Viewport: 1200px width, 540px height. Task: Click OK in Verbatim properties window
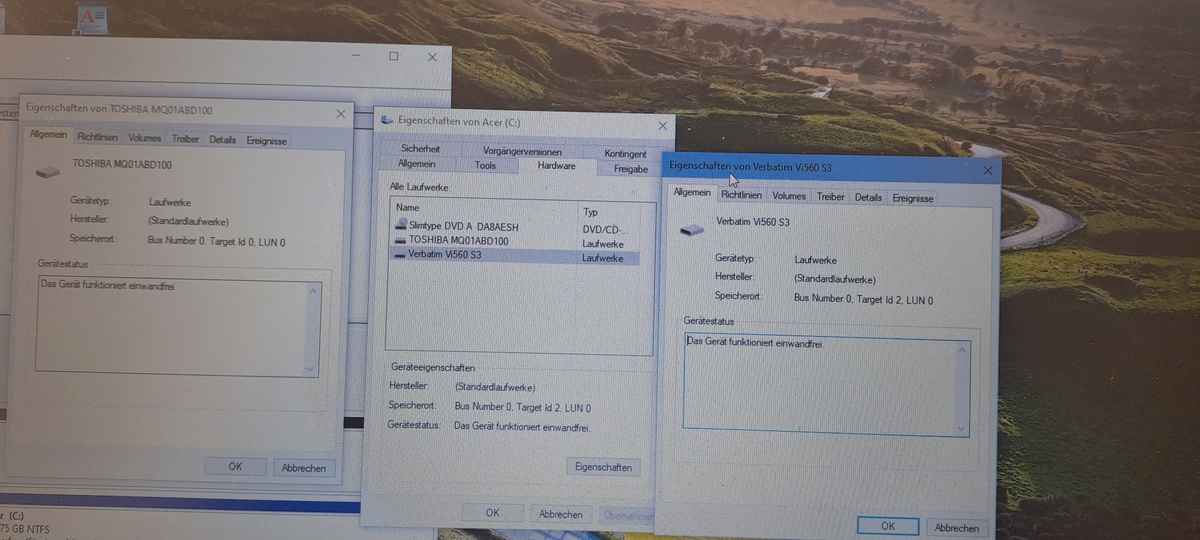tap(888, 526)
